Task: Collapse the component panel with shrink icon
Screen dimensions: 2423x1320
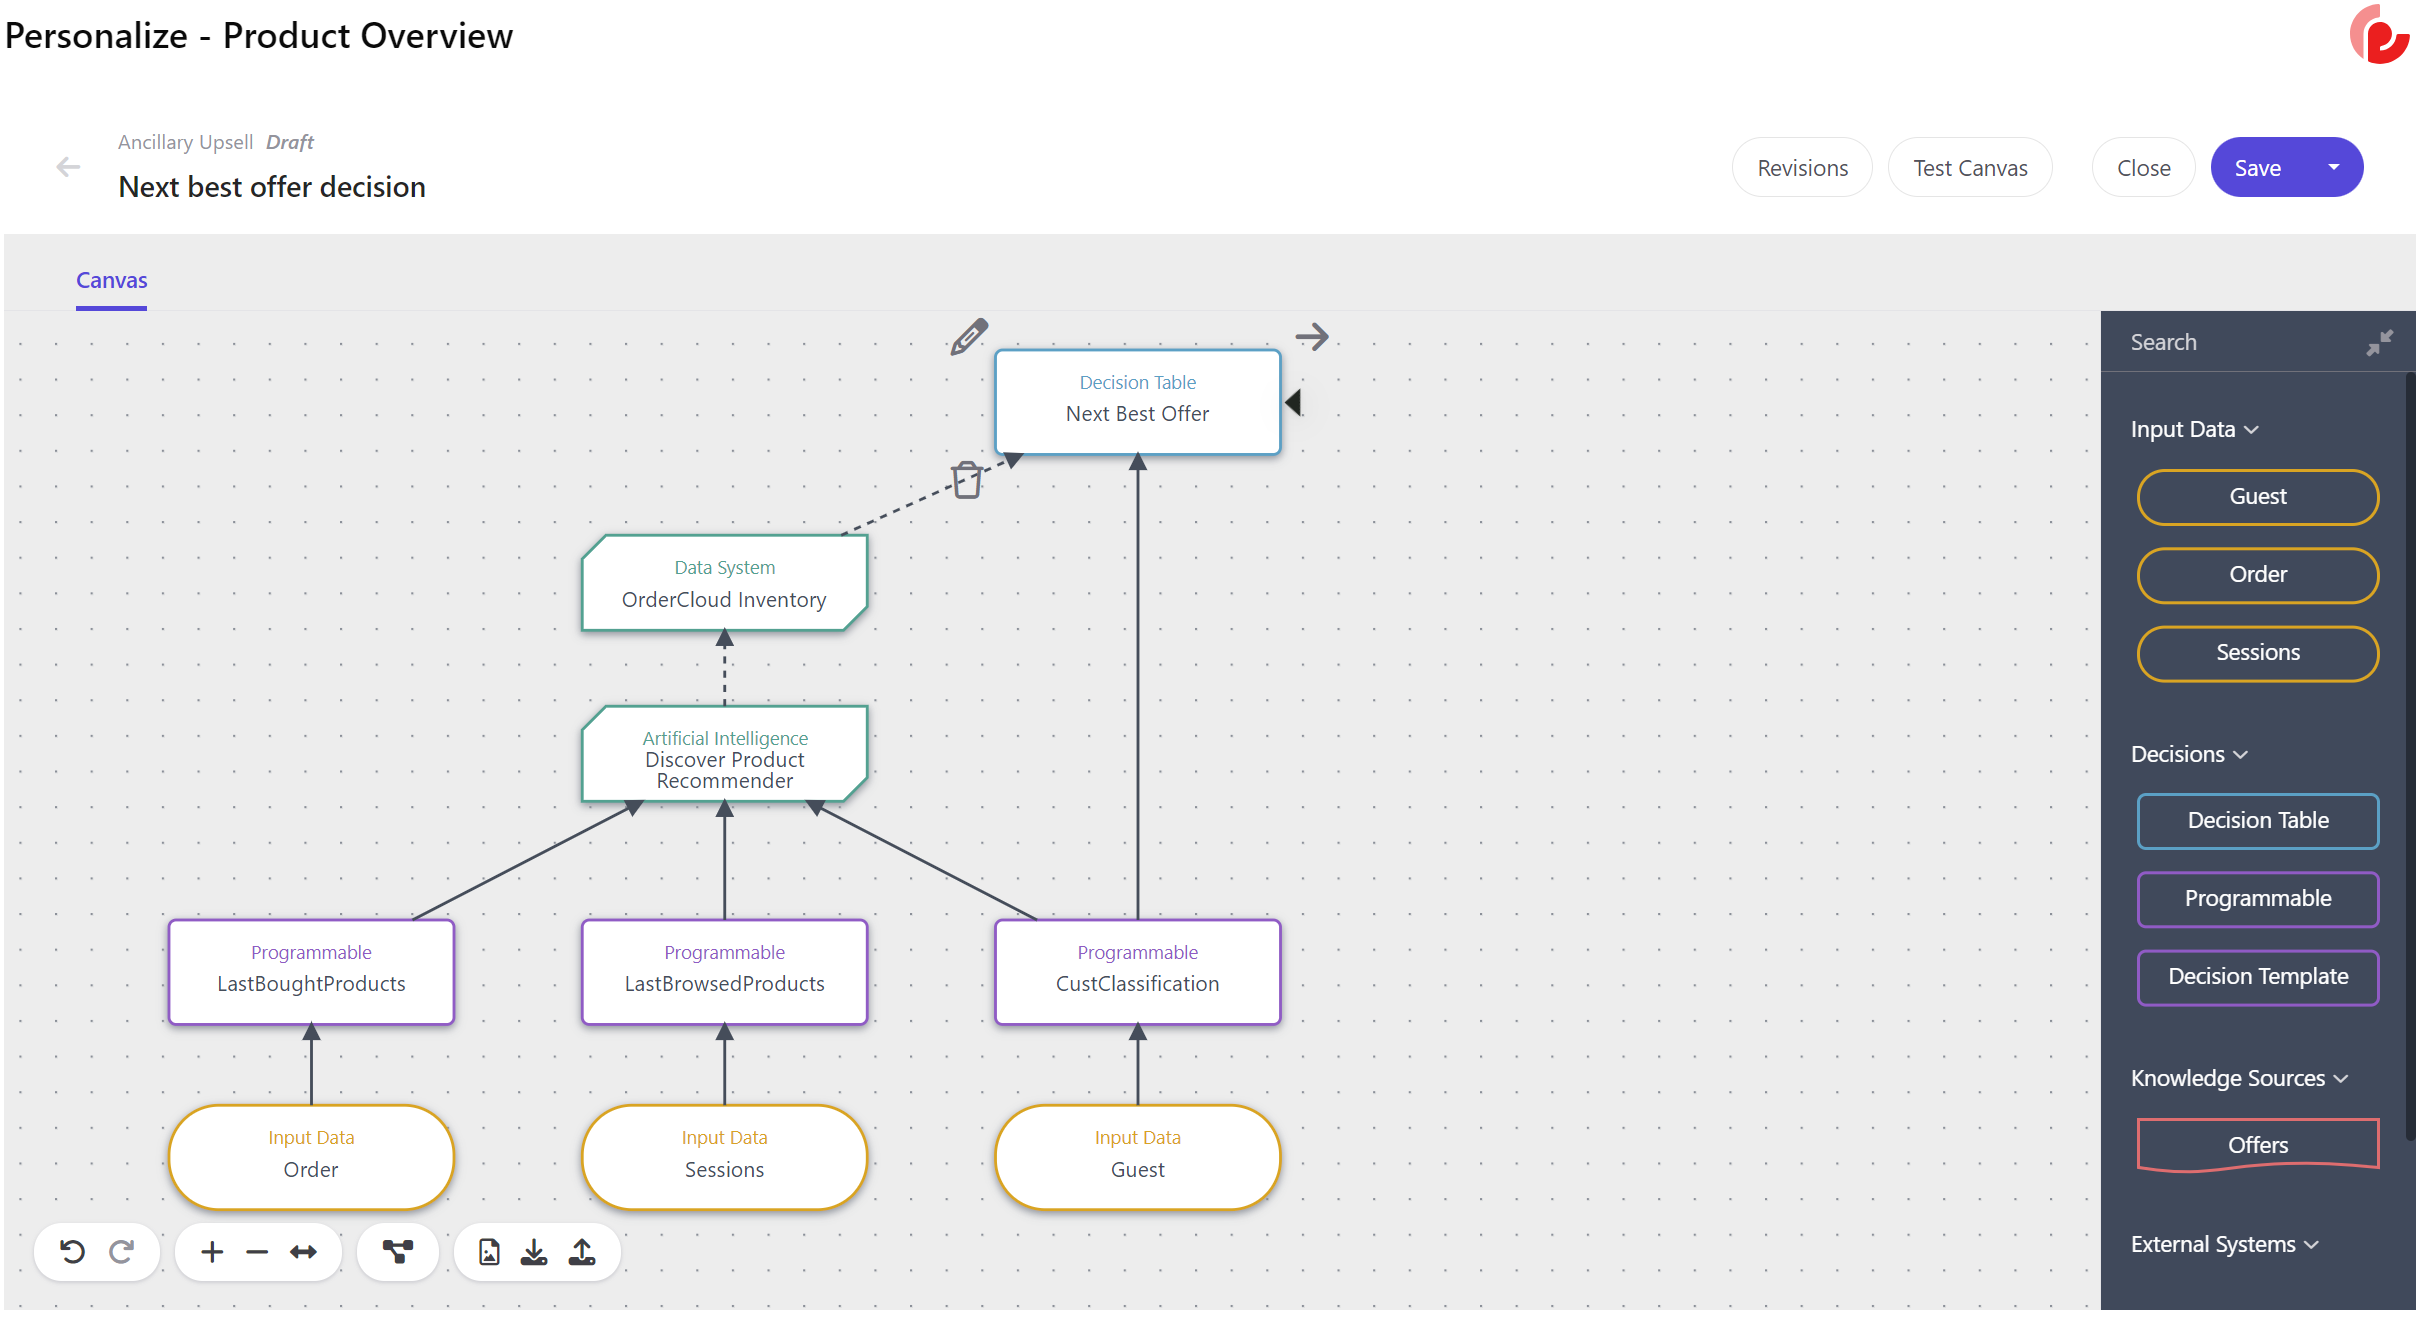Action: [2379, 343]
